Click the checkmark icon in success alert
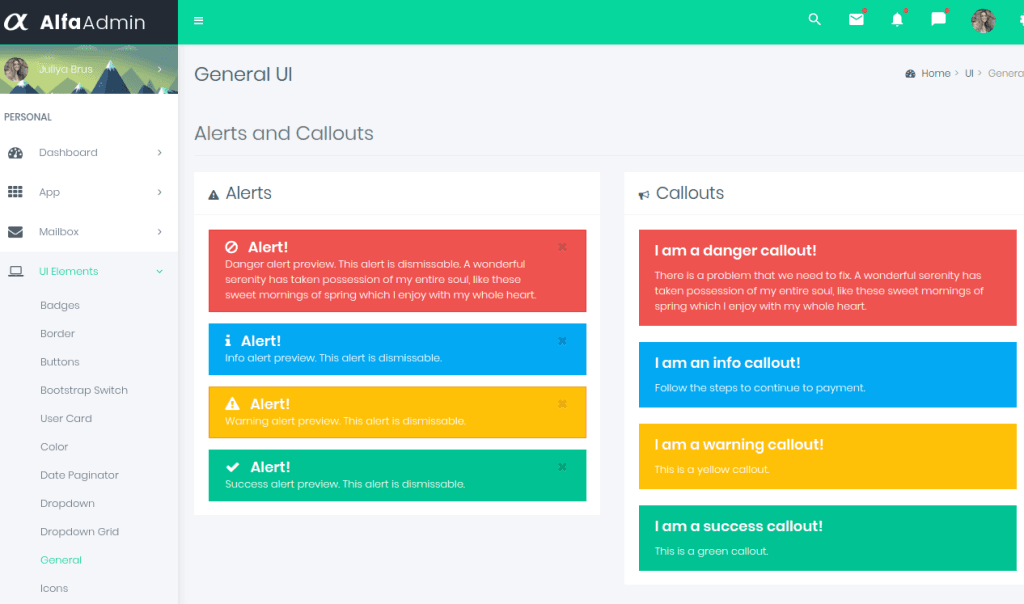This screenshot has height=604, width=1024. [x=232, y=467]
